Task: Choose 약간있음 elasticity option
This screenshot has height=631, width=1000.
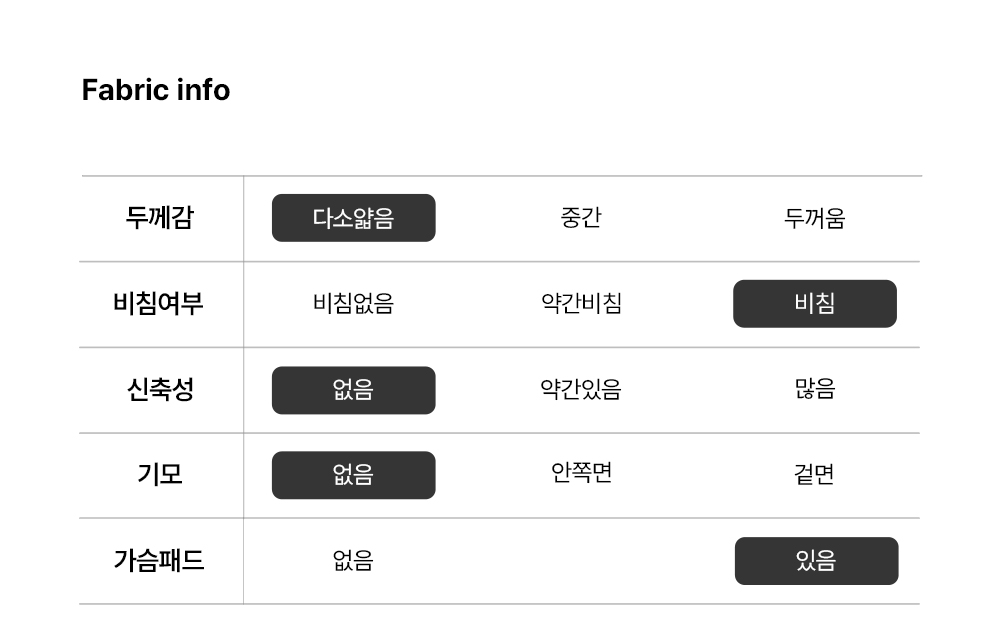Action: pyautogui.click(x=580, y=389)
